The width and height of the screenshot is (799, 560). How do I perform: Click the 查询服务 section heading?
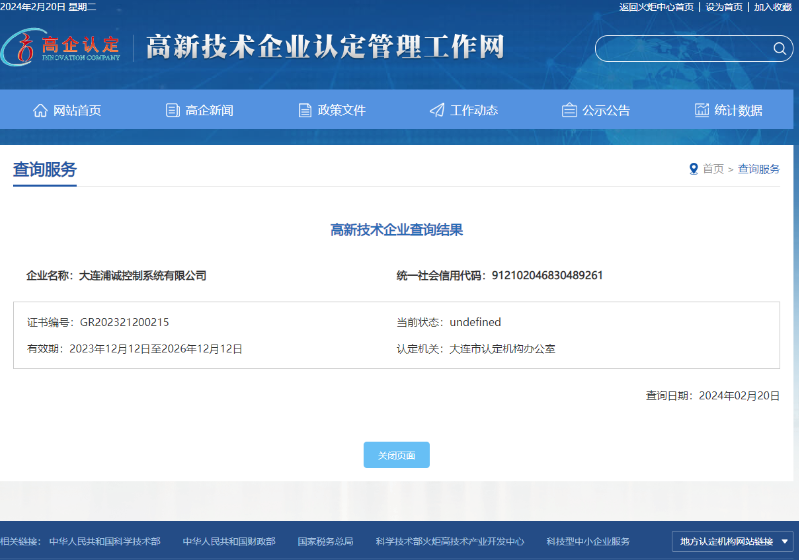click(45, 170)
